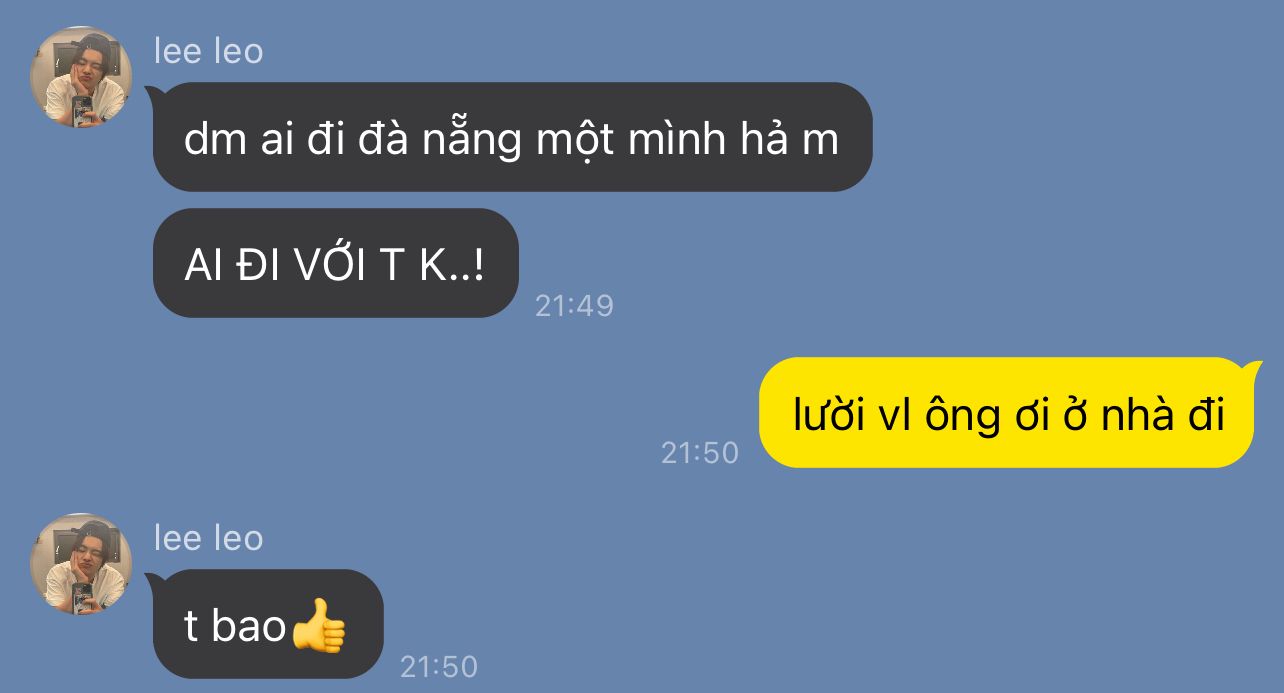Click the 21:49 timestamp
1284x693 pixels.
coord(574,306)
